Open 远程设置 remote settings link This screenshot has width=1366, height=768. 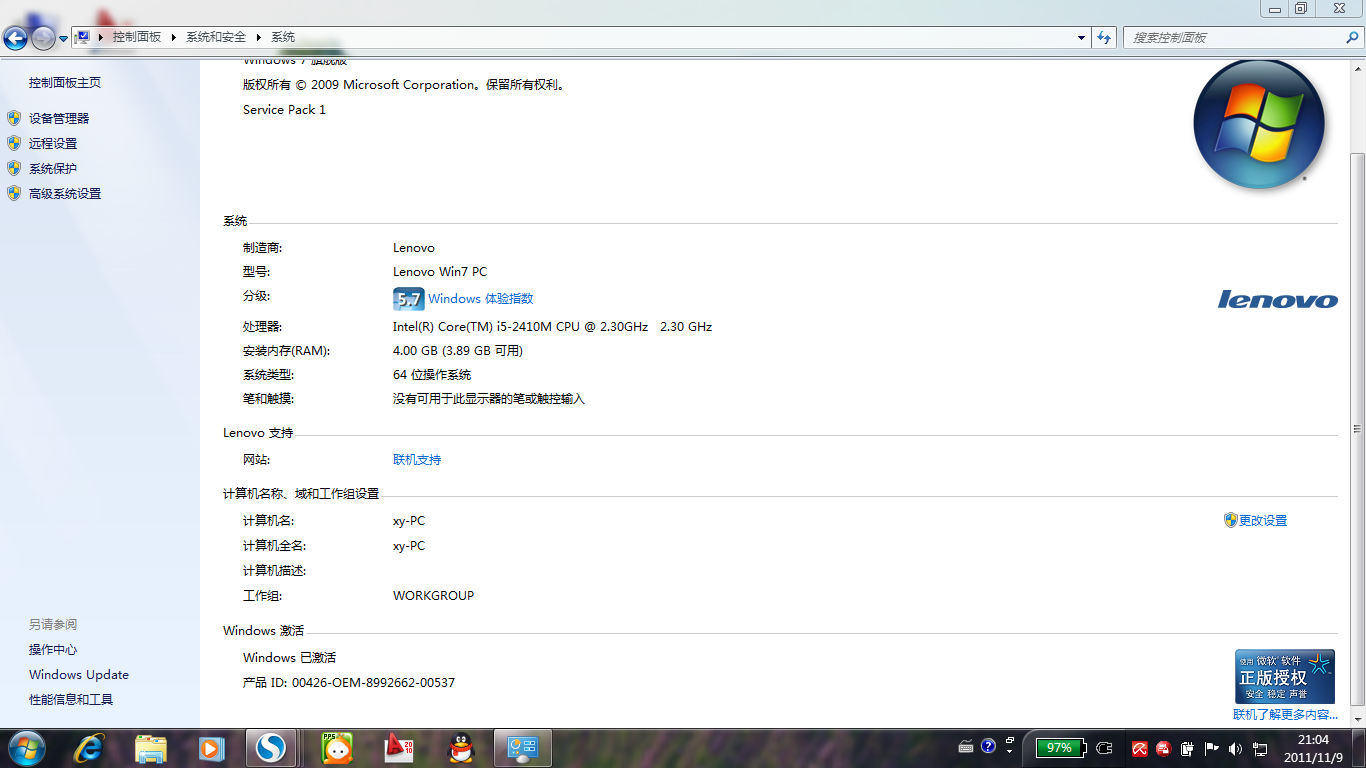point(52,143)
